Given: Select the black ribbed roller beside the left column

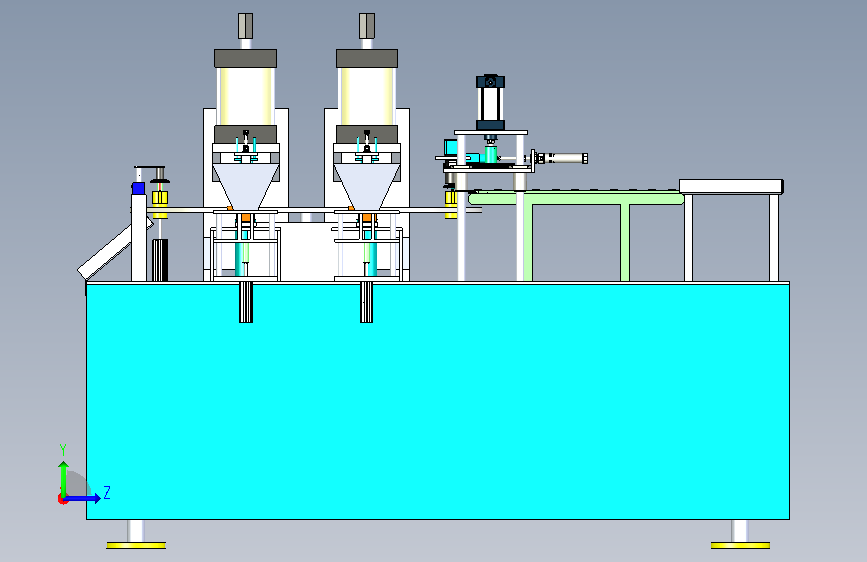Looking at the screenshot, I should point(160,260).
